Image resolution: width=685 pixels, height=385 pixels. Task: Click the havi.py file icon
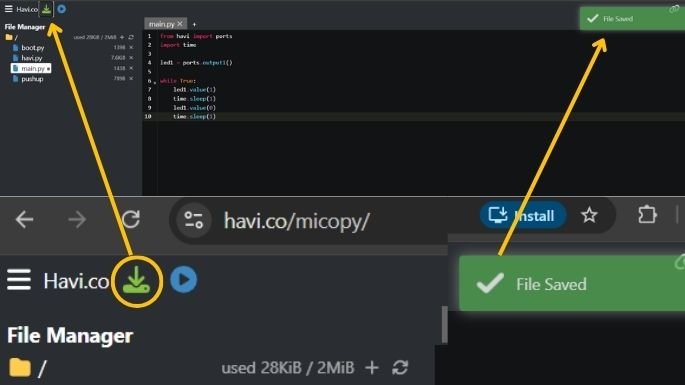[x=16, y=58]
